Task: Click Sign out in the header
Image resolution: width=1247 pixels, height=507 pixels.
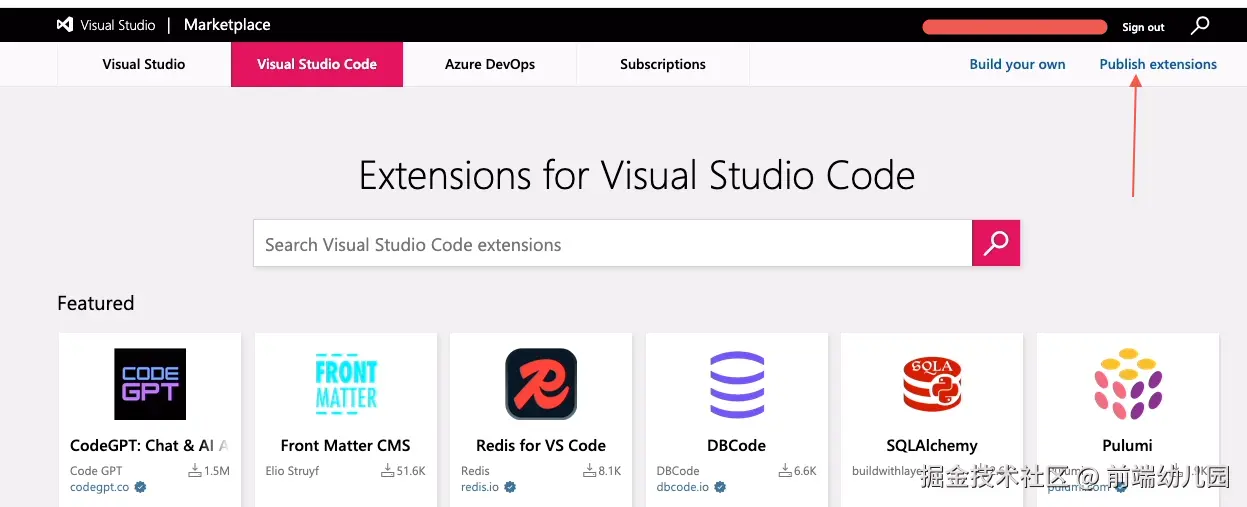Action: pyautogui.click(x=1143, y=27)
